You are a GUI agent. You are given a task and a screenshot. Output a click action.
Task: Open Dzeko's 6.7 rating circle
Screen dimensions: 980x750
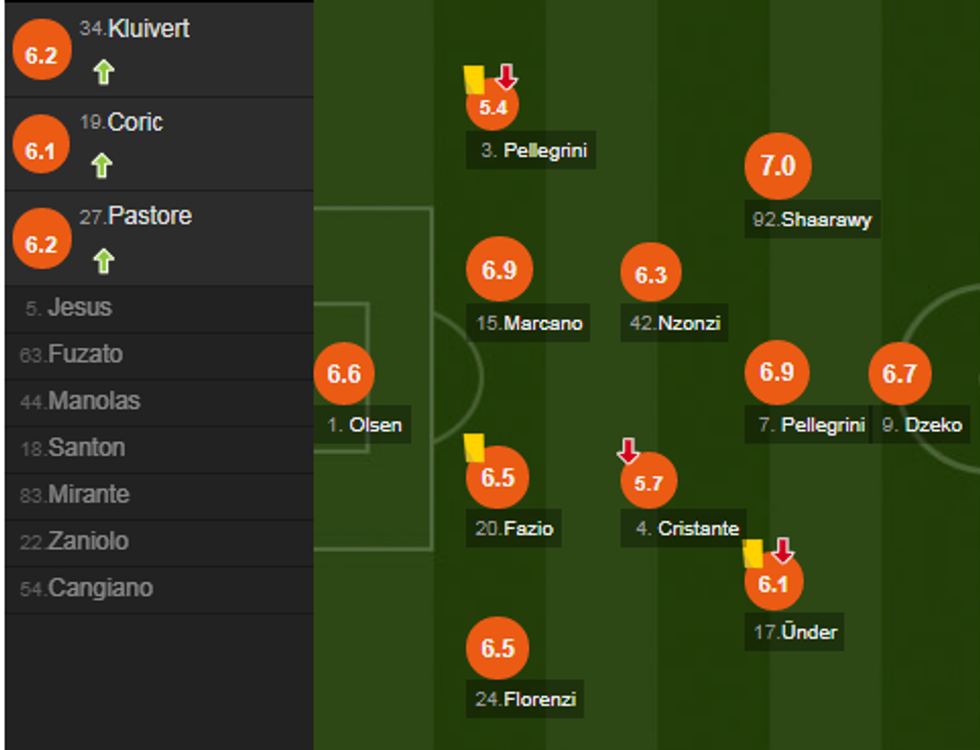pos(899,373)
